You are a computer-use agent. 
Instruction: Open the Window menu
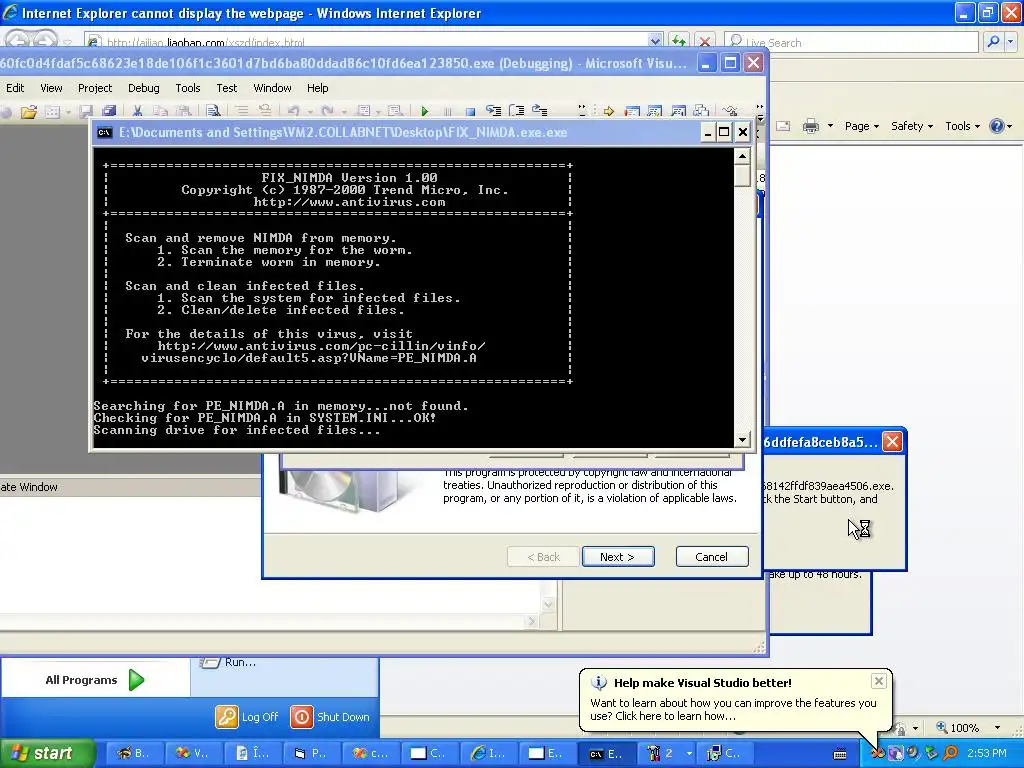tap(272, 88)
